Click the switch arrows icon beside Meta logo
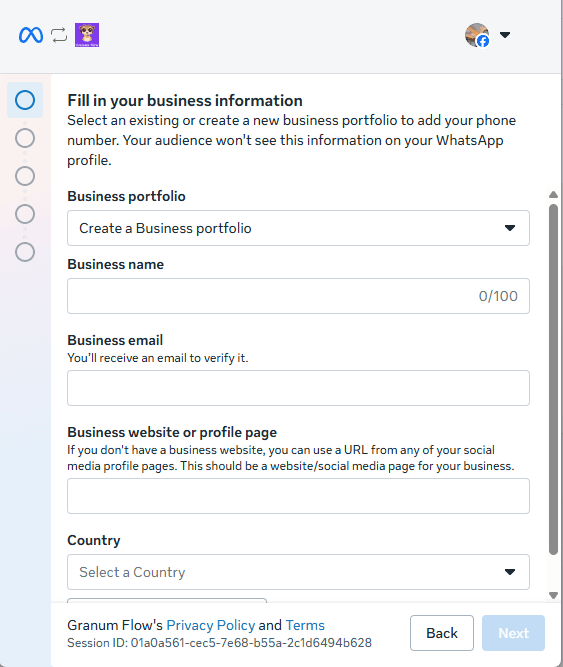Screen dimensions: 563x667 click(59, 35)
